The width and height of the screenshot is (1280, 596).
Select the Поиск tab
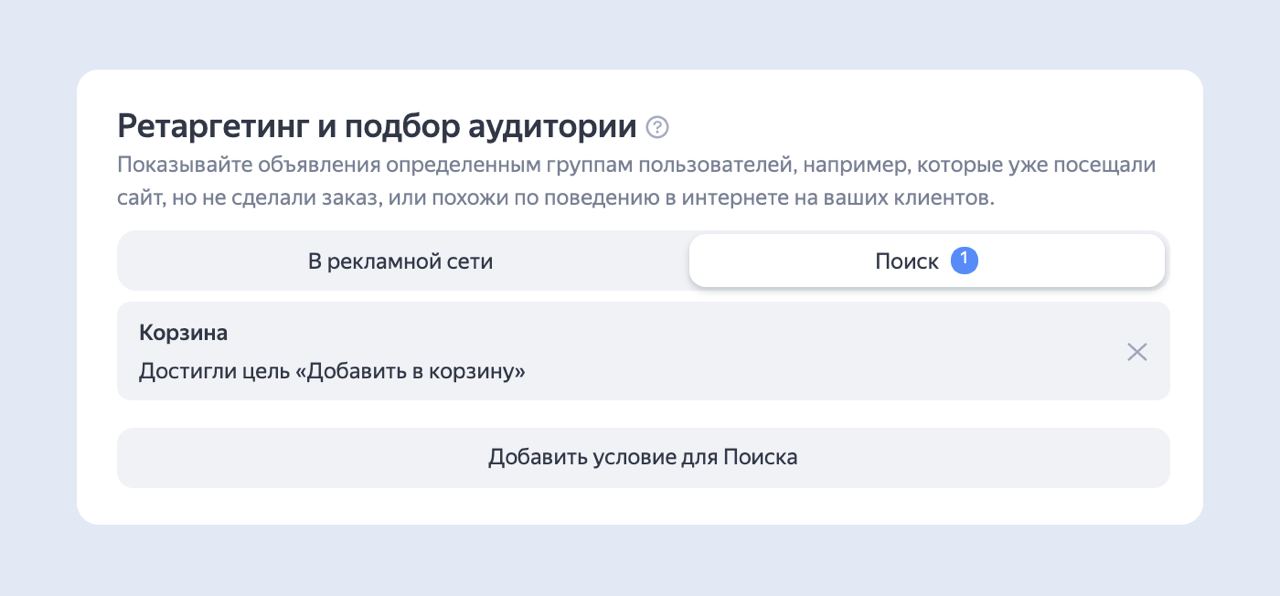[906, 262]
